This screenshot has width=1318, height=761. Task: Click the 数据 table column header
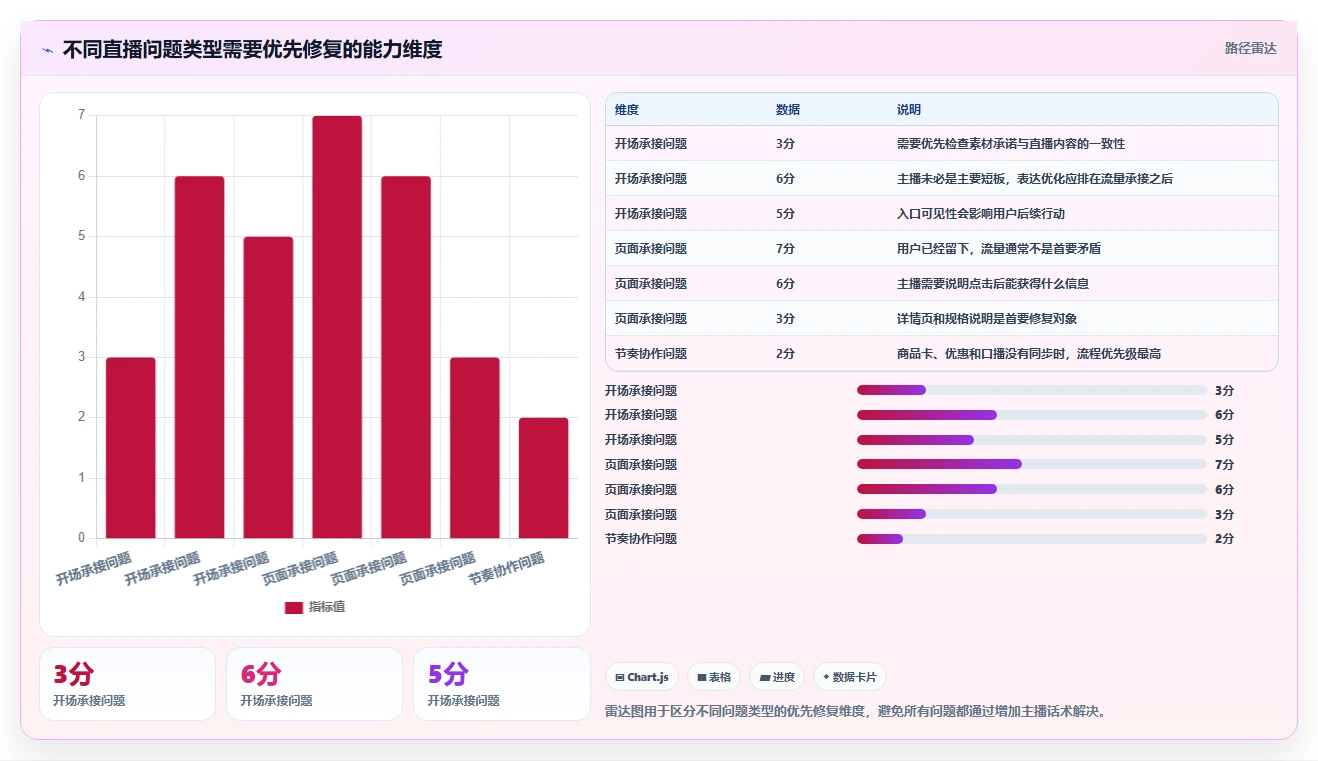click(788, 109)
